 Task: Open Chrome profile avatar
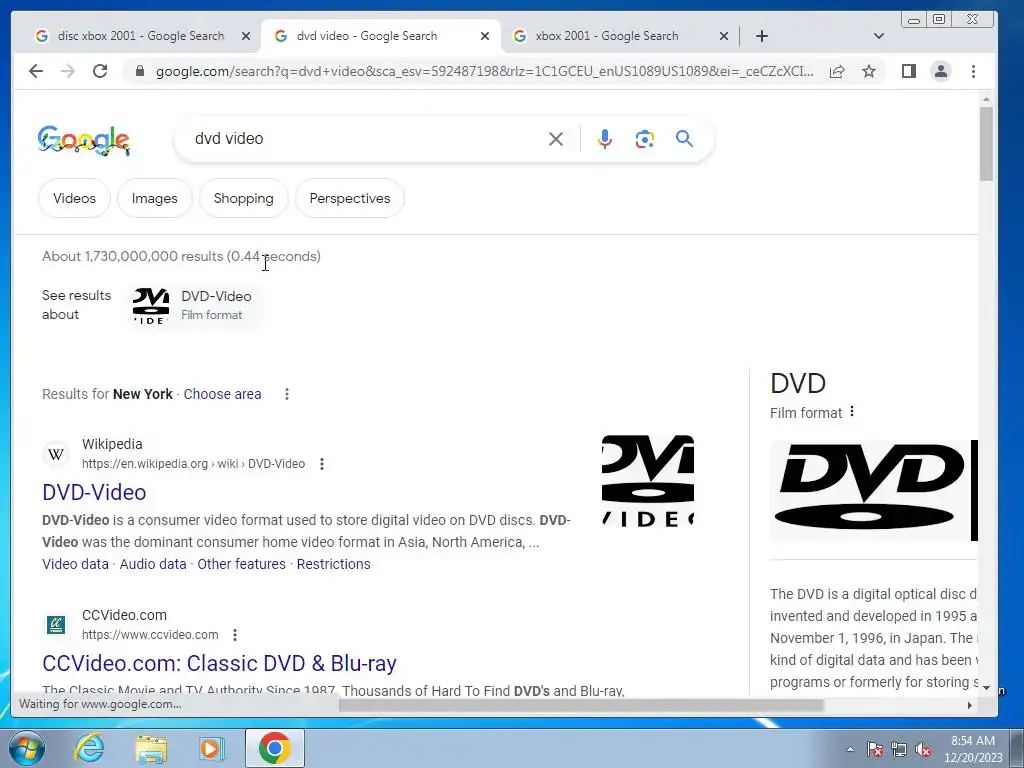pyautogui.click(x=940, y=71)
